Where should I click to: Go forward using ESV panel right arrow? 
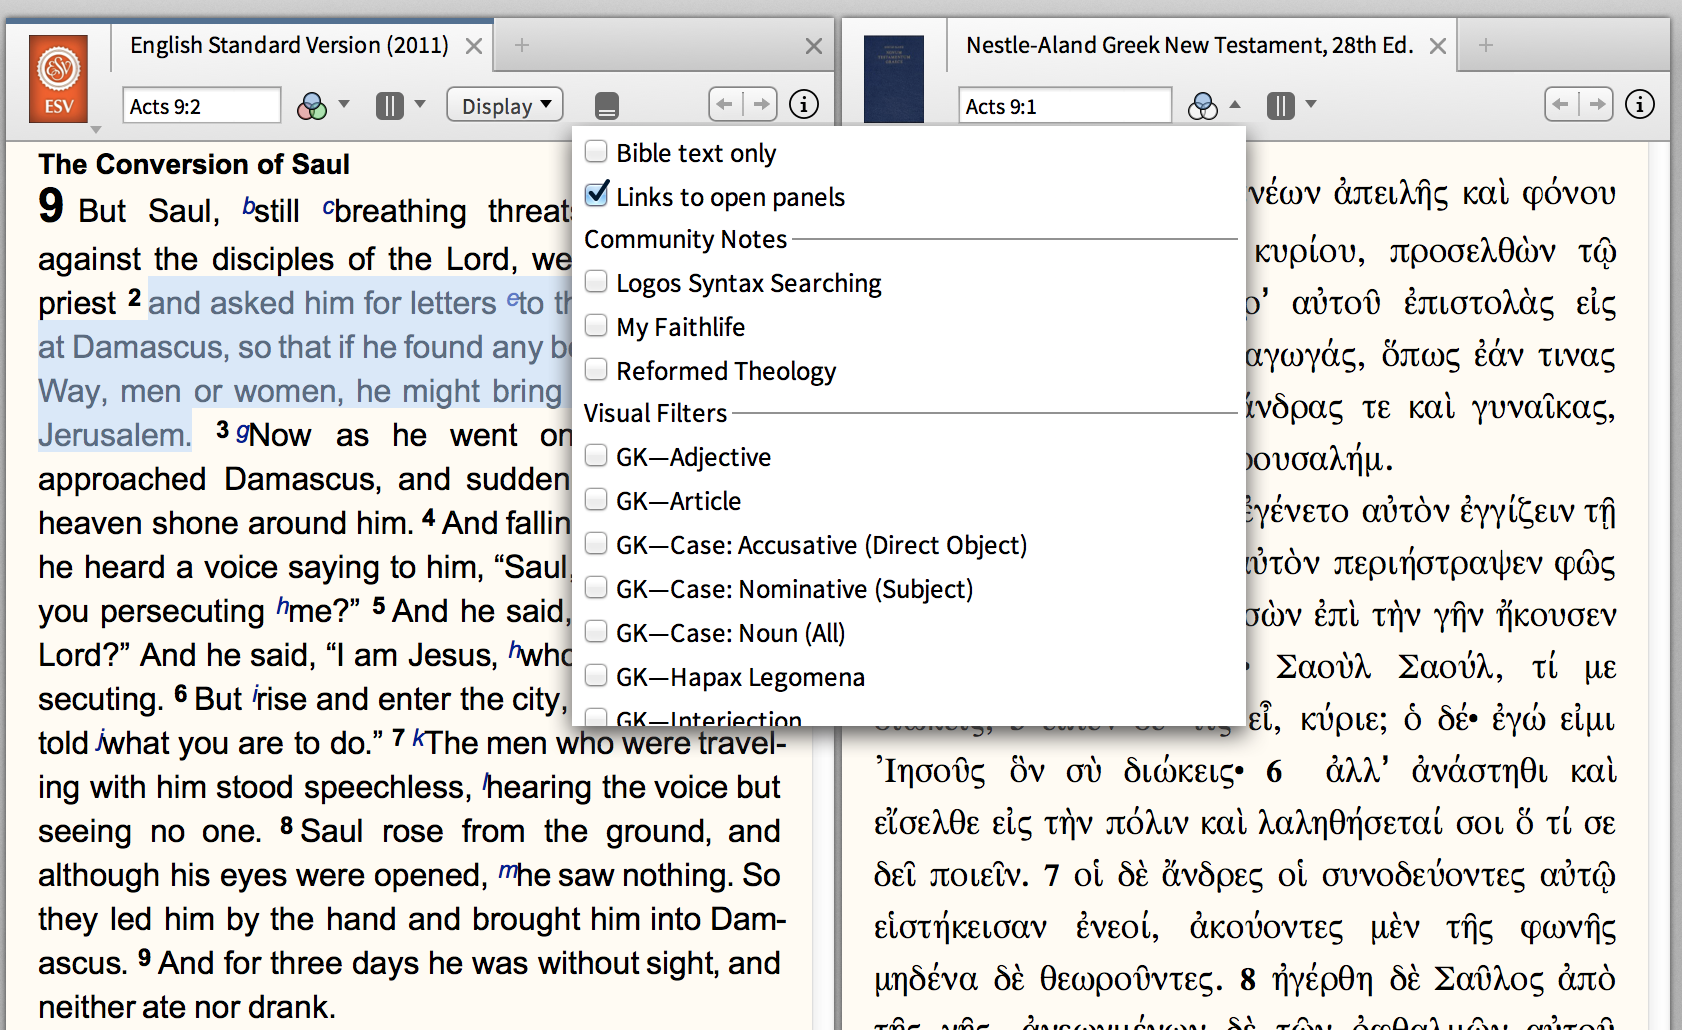tap(760, 104)
